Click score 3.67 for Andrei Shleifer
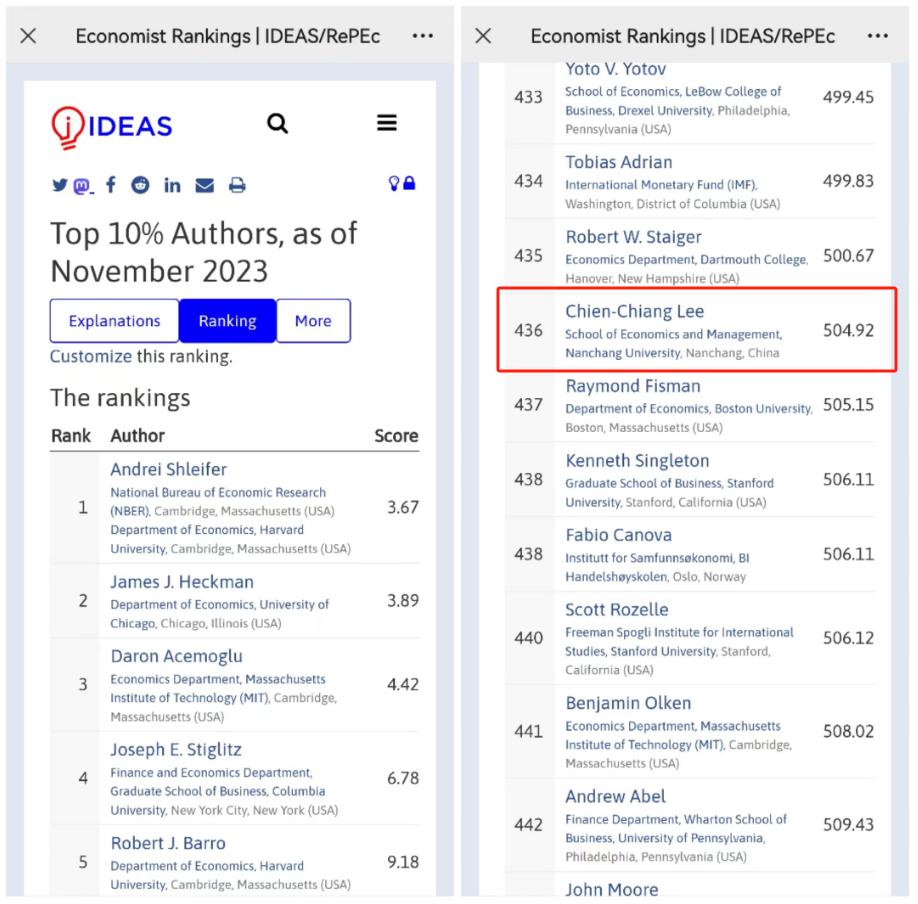This screenshot has height=904, width=918. (403, 507)
